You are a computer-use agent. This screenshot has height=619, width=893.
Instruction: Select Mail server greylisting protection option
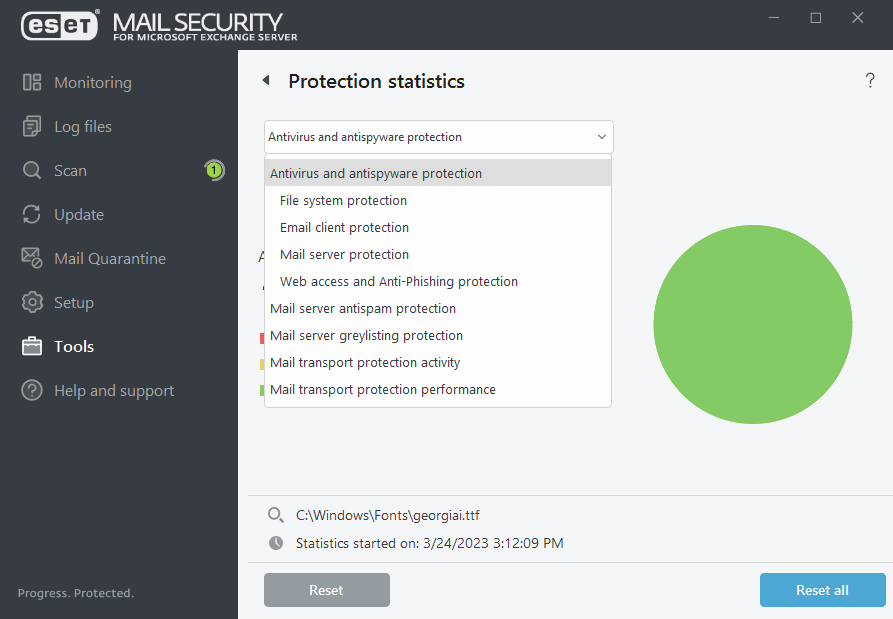pyautogui.click(x=366, y=336)
